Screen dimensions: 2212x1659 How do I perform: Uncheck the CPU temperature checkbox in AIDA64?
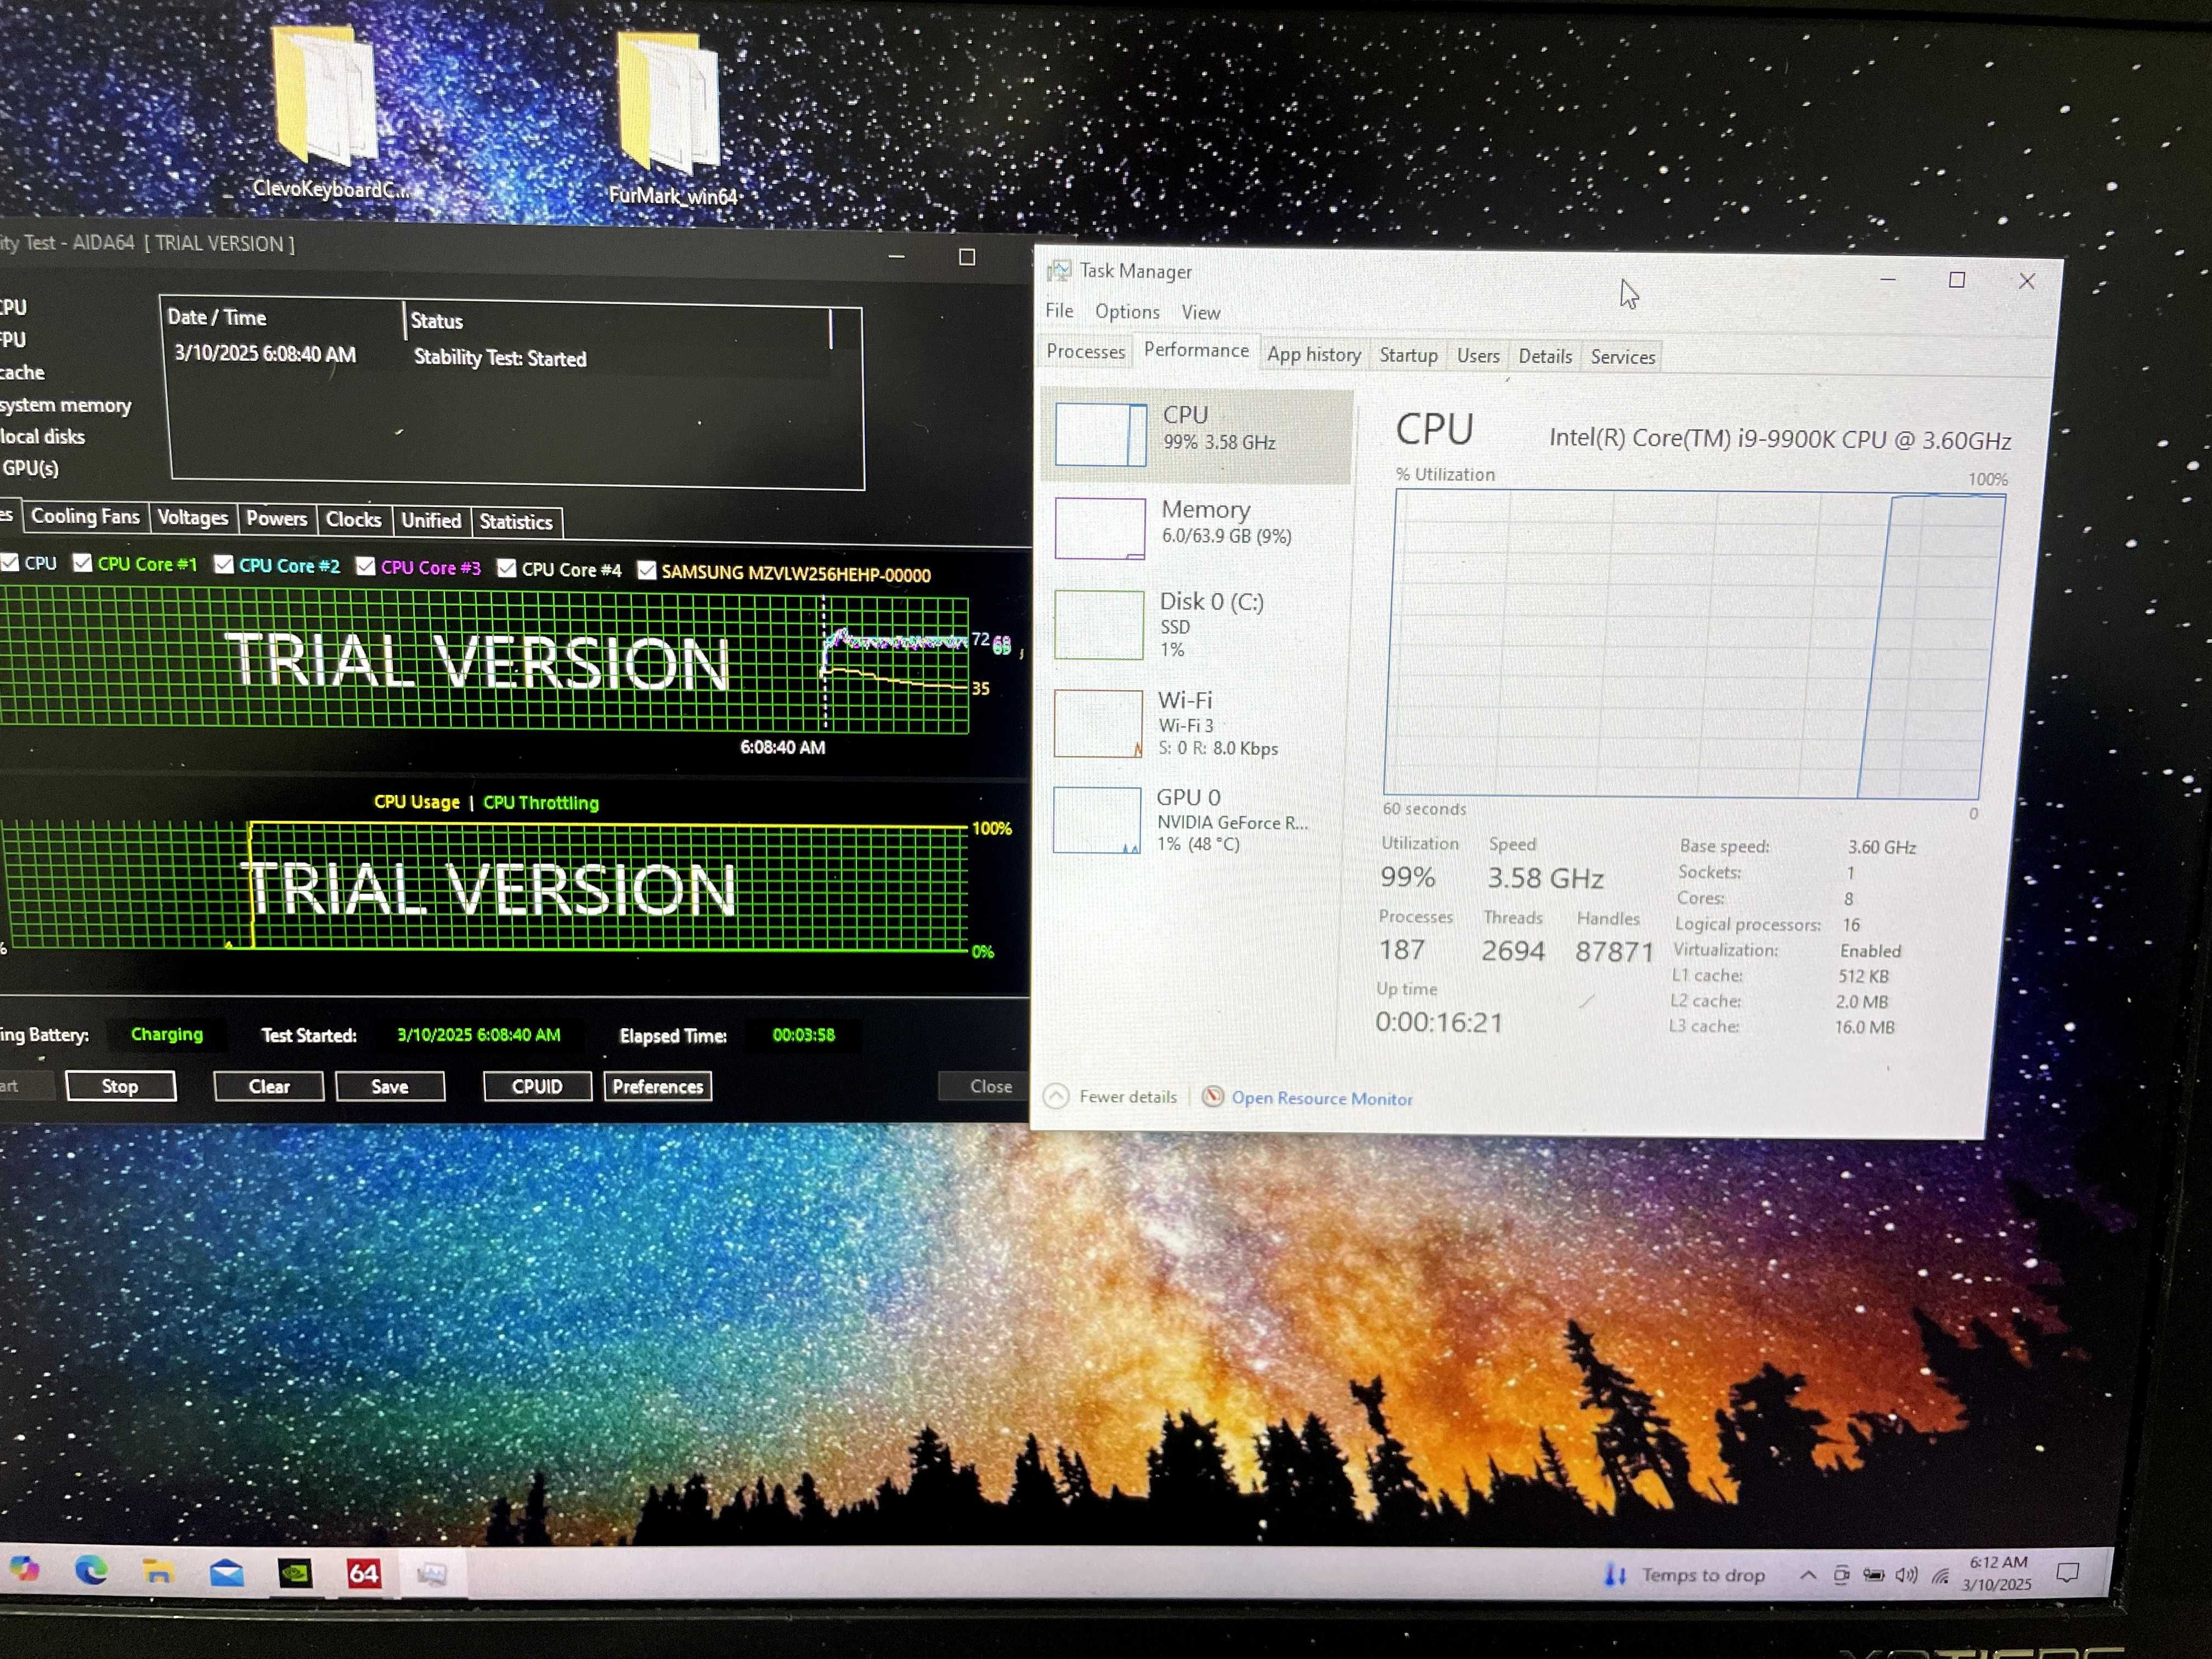pos(10,562)
